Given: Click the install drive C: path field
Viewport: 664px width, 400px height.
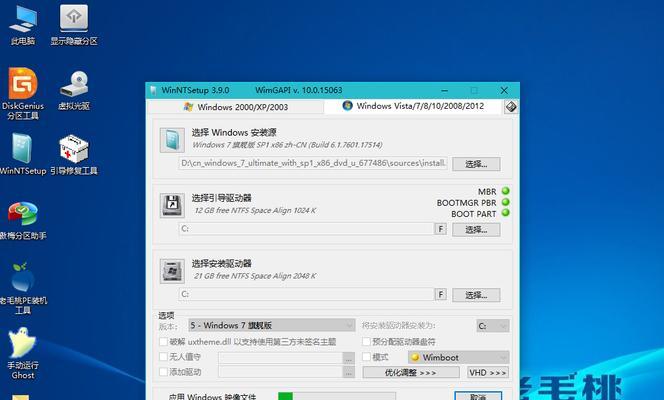Looking at the screenshot, I should pos(306,294).
